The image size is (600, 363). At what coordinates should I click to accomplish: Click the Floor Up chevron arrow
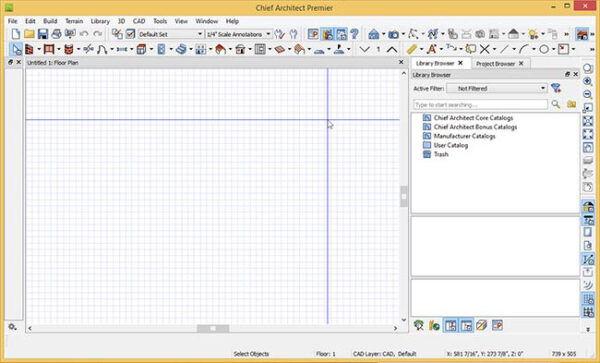[x=391, y=49]
